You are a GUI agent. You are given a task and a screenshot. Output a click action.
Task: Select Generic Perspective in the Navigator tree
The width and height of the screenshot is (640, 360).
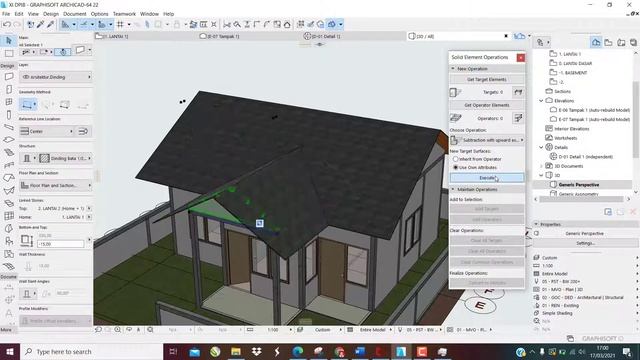coord(579,184)
